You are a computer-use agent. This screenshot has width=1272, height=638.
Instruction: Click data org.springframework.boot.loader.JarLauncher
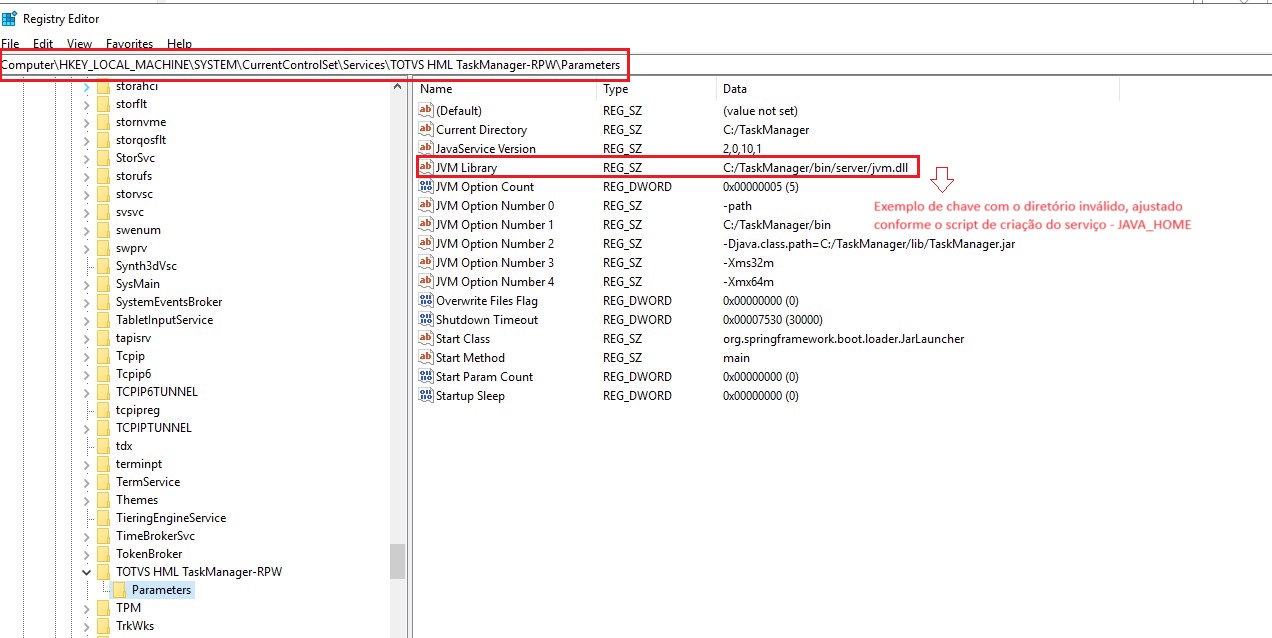(x=843, y=339)
